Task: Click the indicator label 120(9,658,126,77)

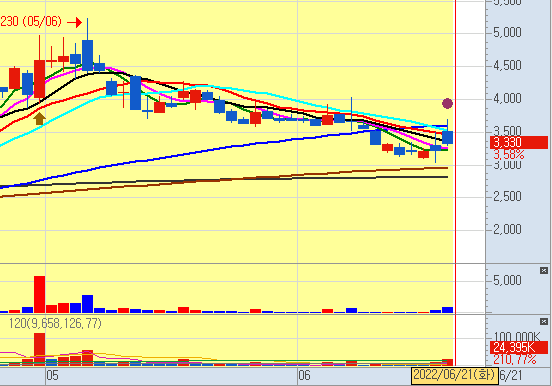Action: click(x=55, y=323)
